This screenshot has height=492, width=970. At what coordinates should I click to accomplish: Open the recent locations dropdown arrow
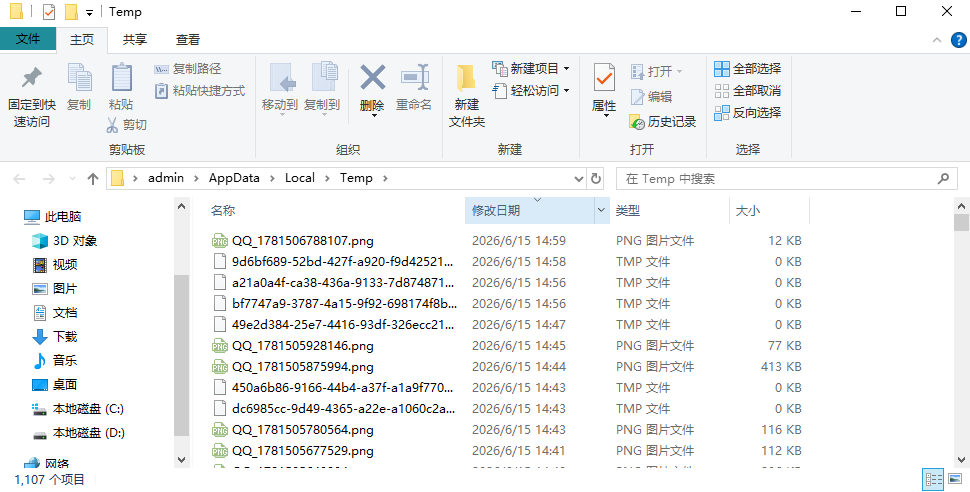tap(72, 179)
